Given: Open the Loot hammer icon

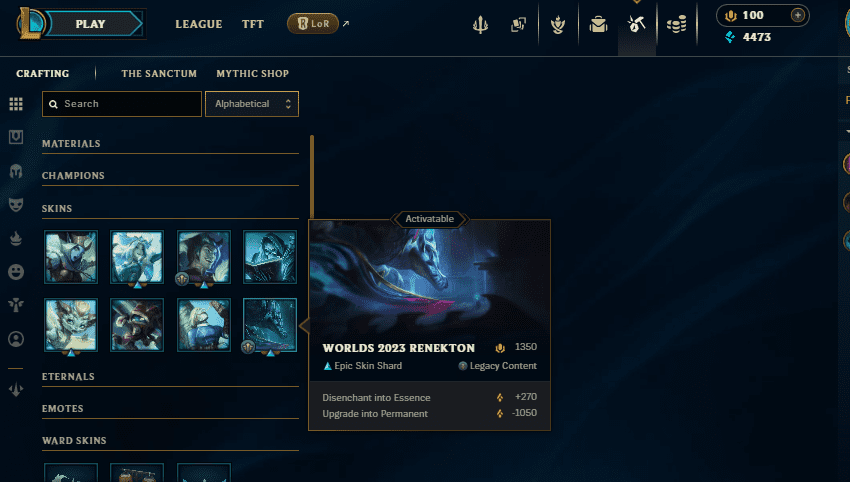Looking at the screenshot, I should (636, 24).
